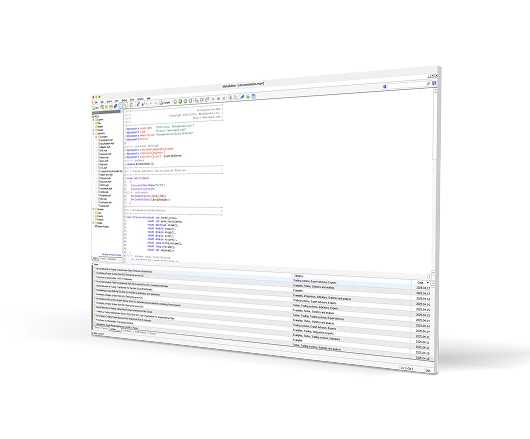
Task: Click the Ln 1, Col 1 status bar entry
Action: coord(407,368)
